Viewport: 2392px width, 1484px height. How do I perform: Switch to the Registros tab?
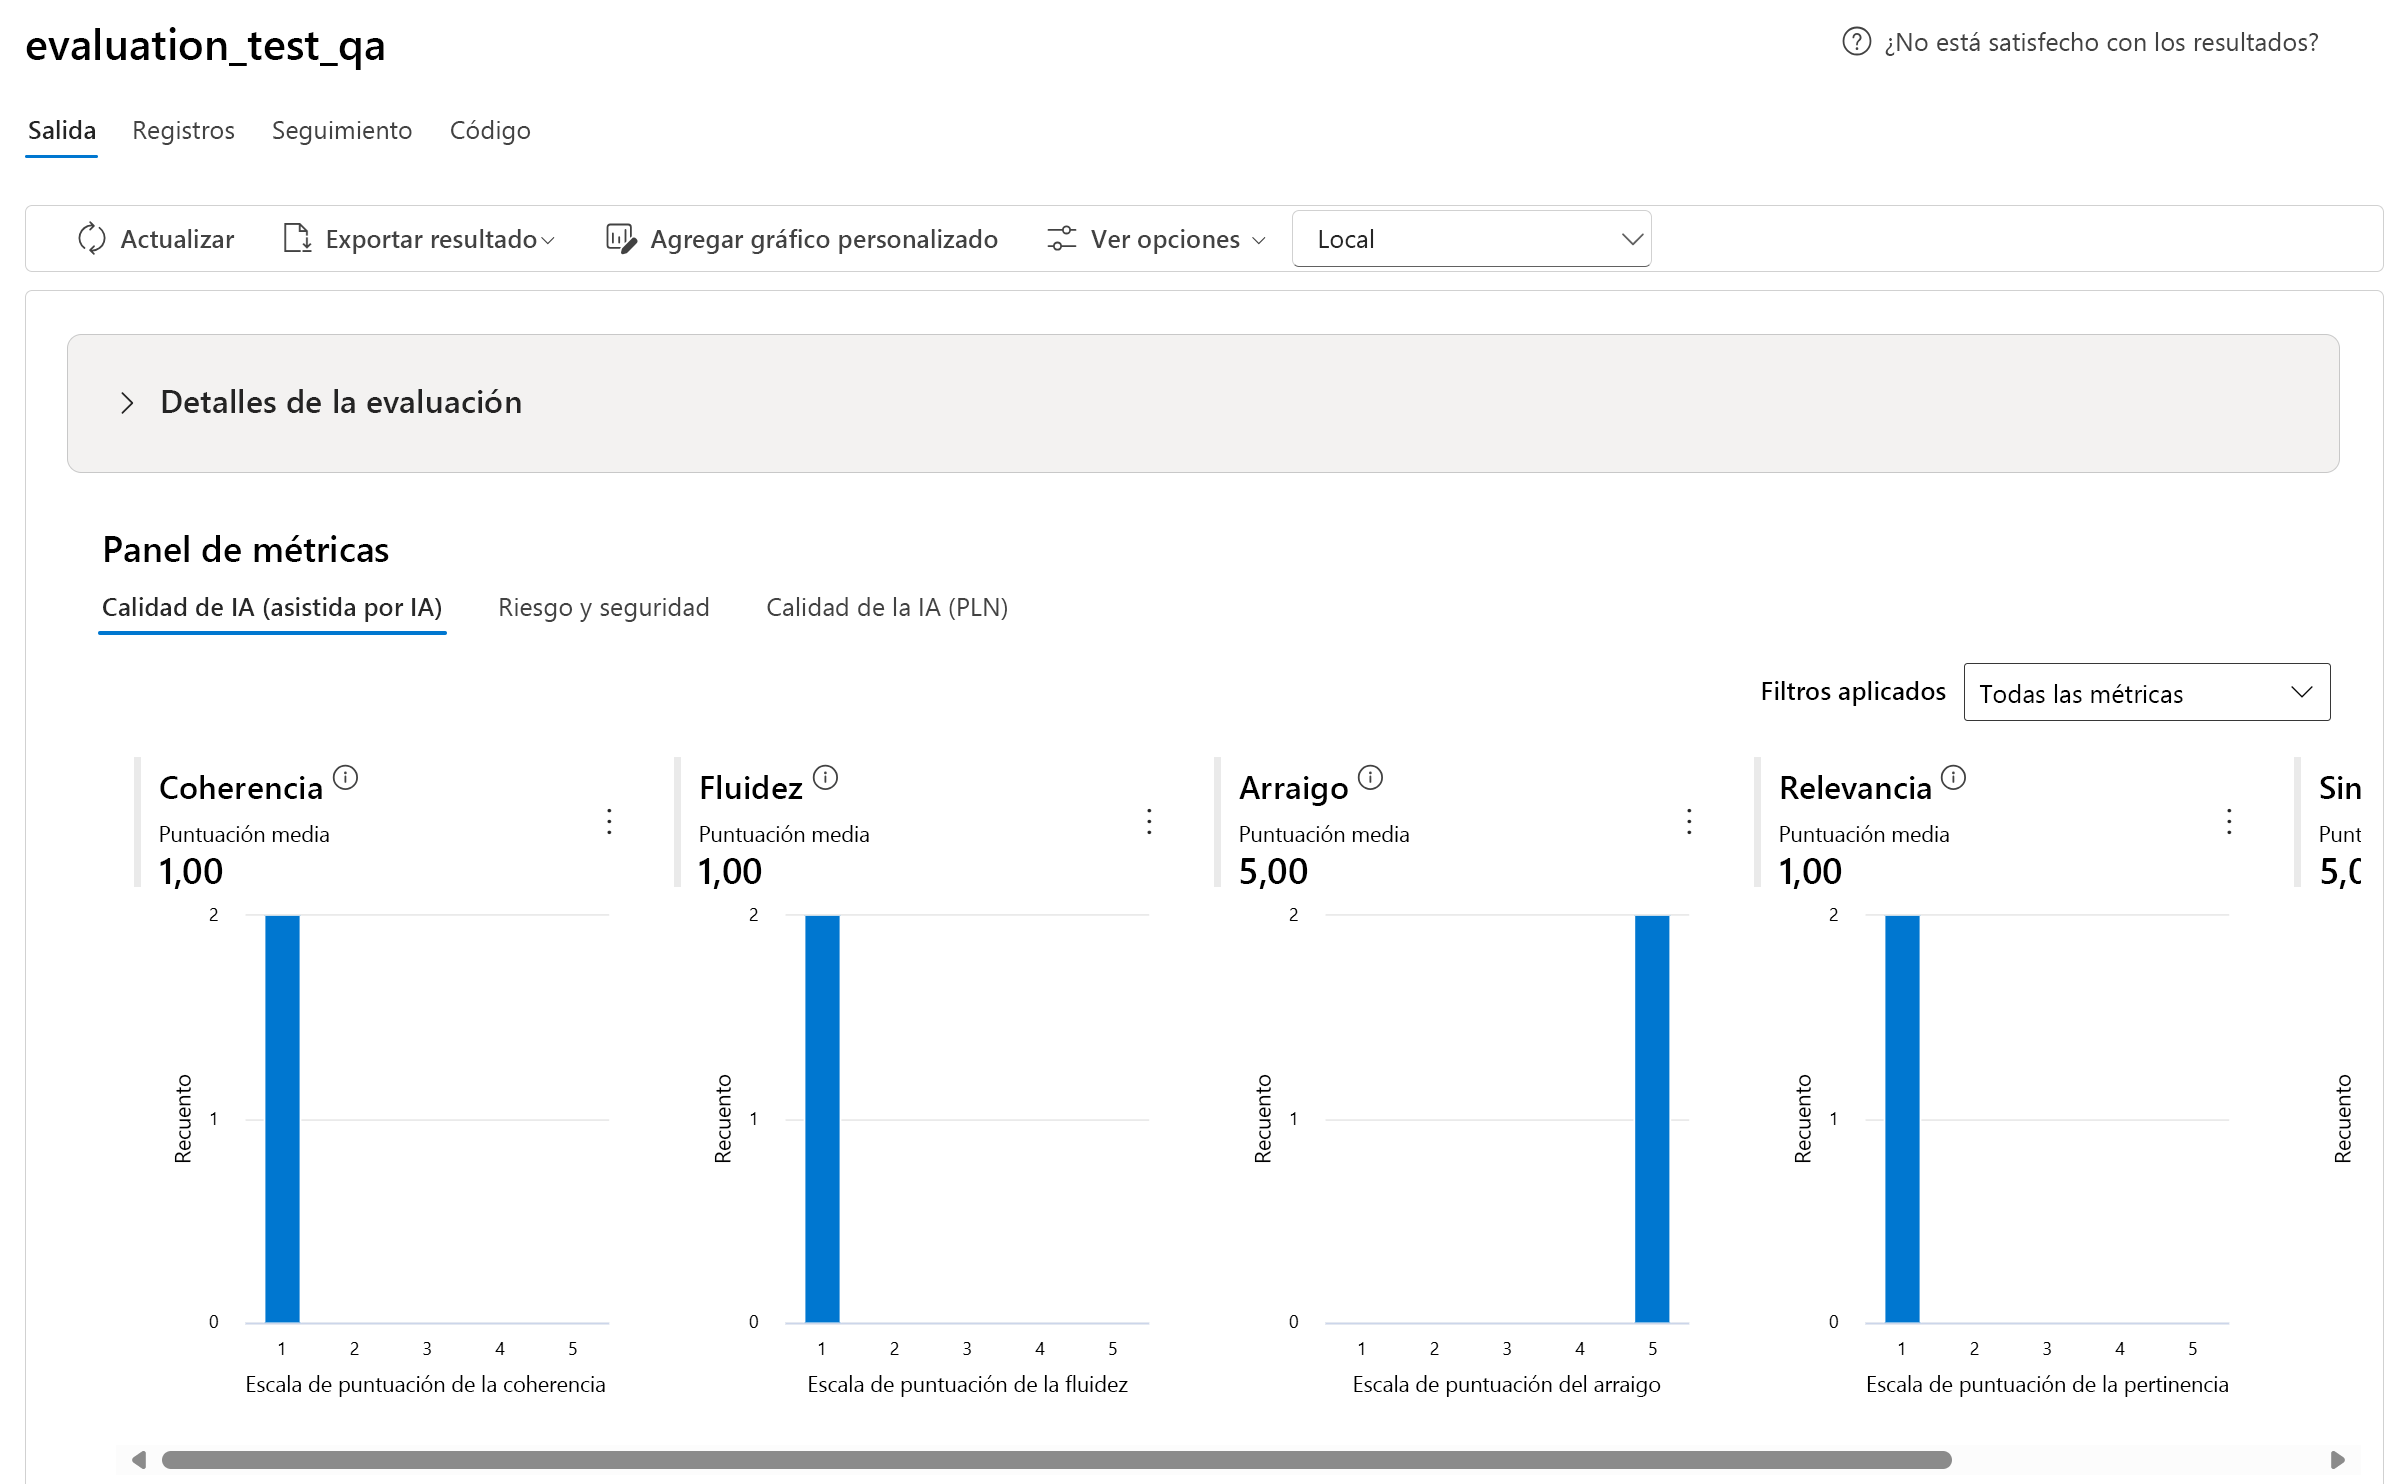pos(183,131)
